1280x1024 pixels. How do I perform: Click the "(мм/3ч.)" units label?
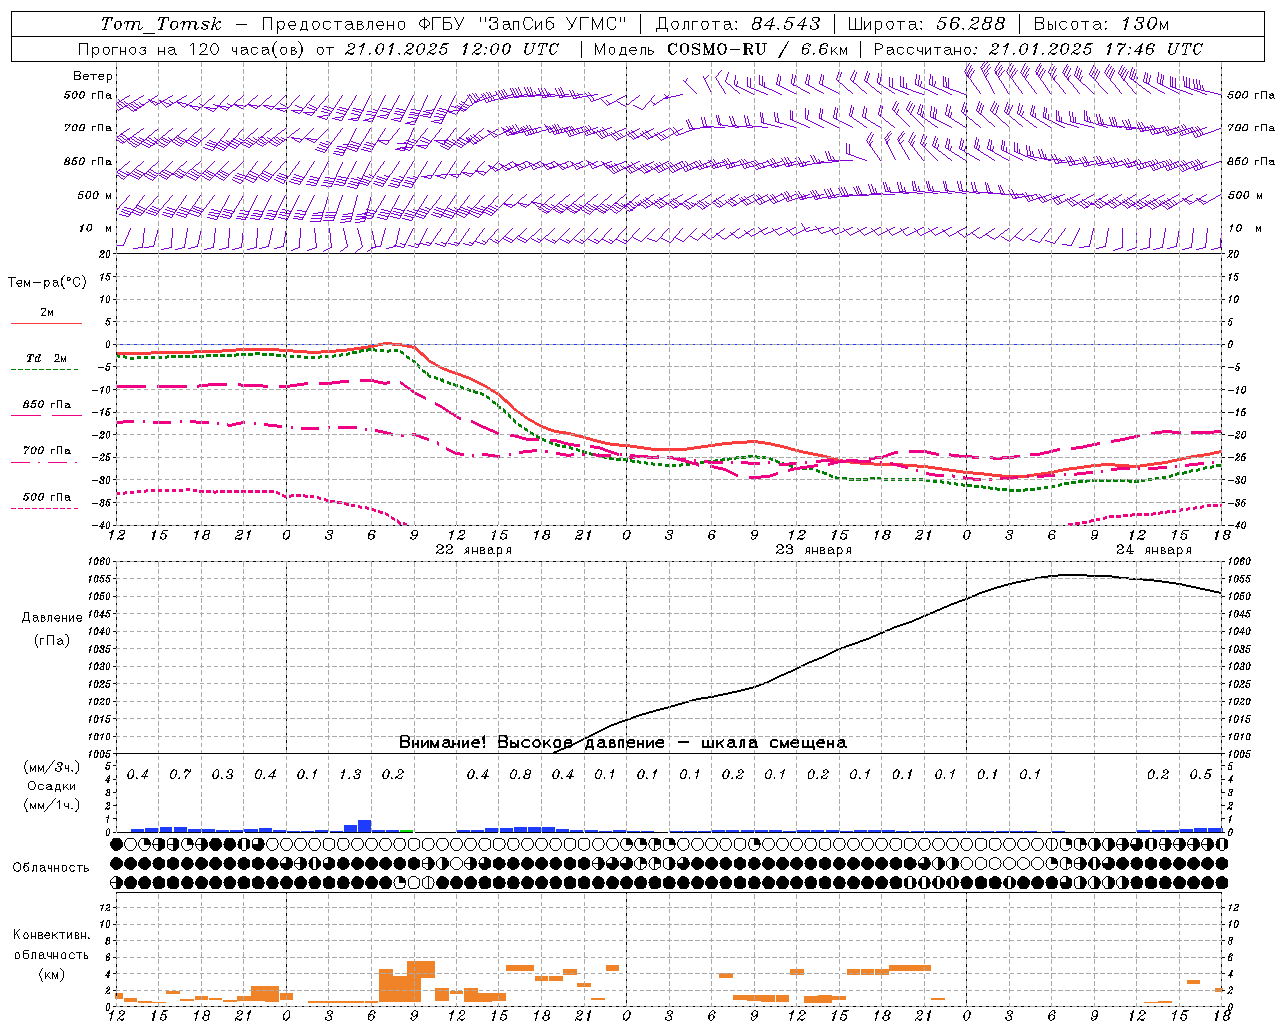(52, 767)
